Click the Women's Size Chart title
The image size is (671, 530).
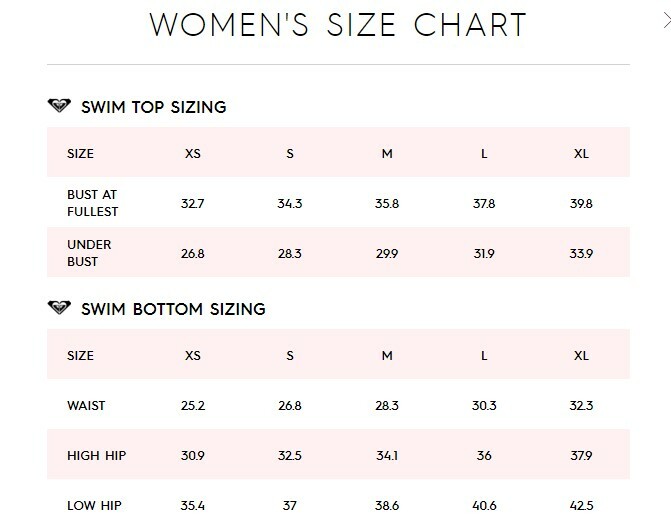[x=338, y=25]
